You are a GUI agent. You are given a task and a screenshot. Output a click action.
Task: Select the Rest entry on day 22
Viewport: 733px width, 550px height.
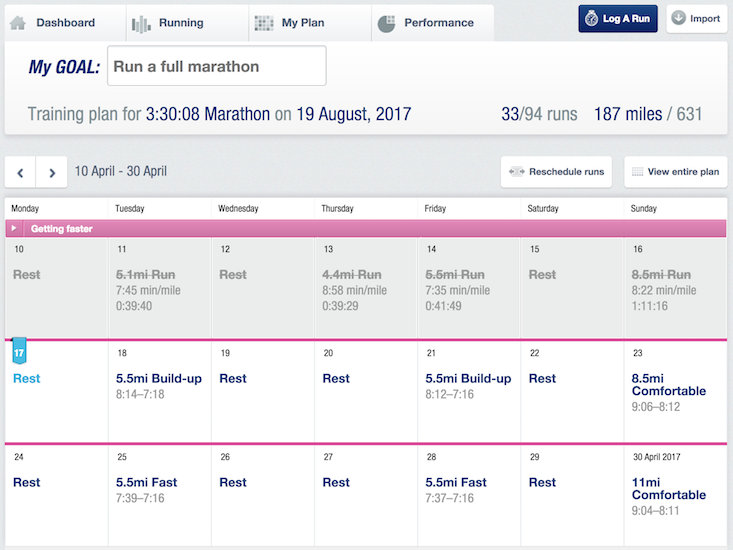point(542,379)
